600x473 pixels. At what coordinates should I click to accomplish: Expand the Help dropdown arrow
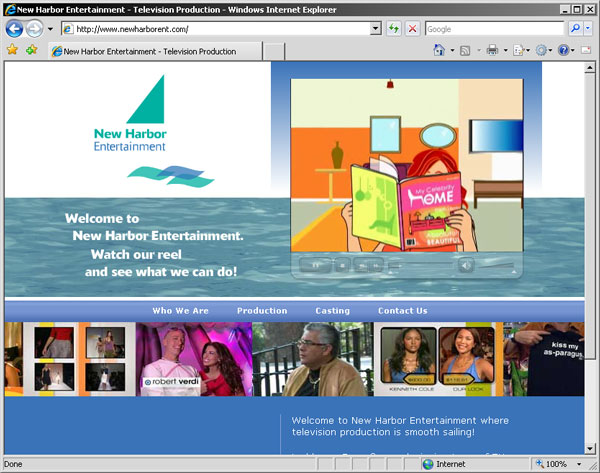(x=573, y=50)
